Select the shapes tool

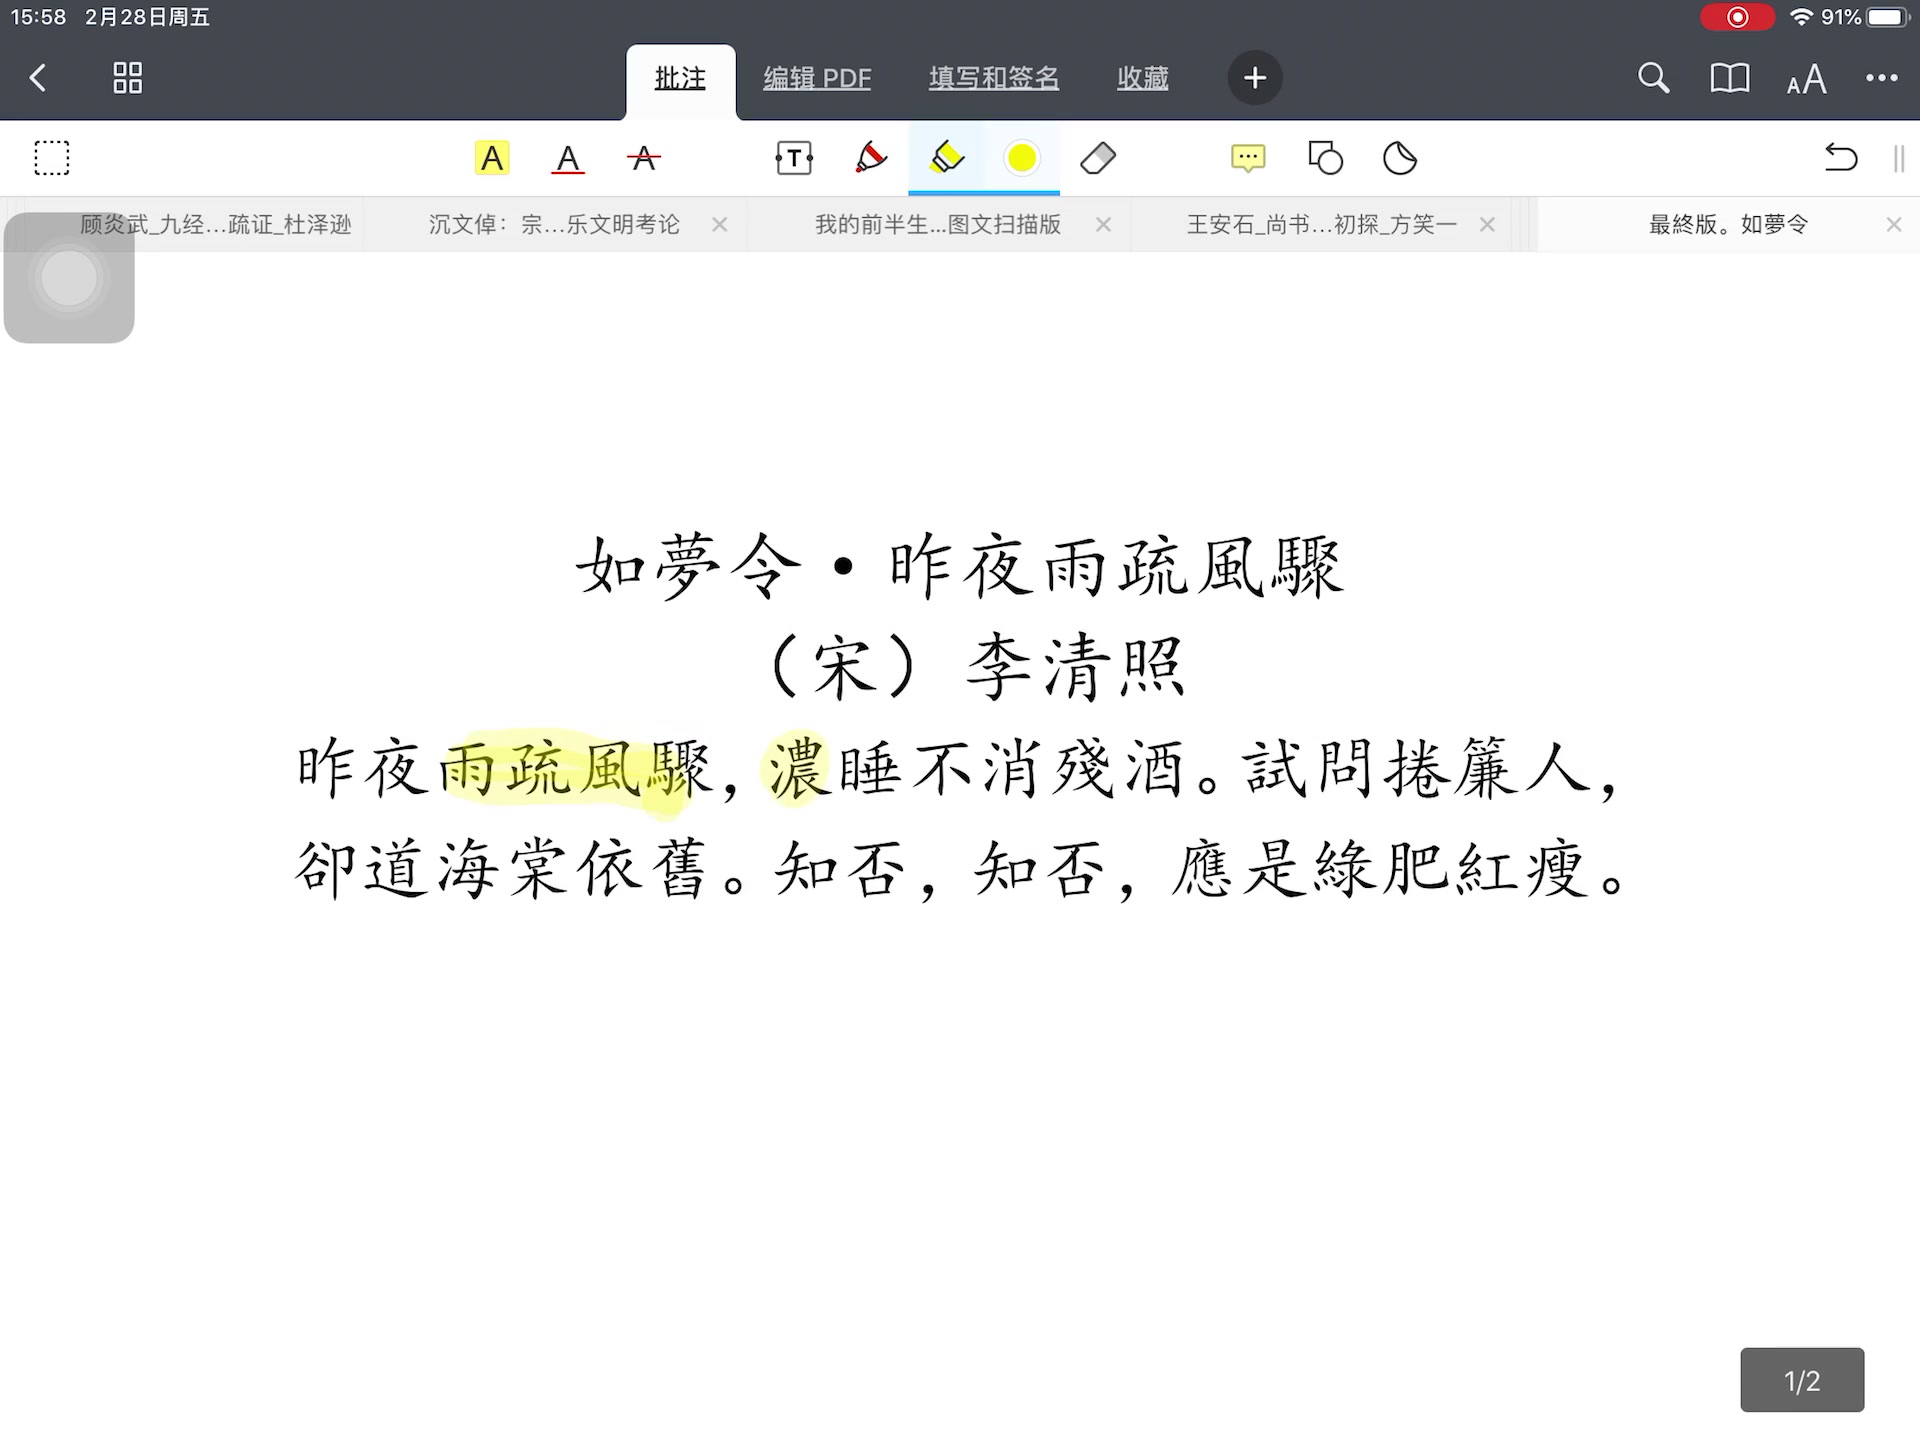(x=1325, y=158)
